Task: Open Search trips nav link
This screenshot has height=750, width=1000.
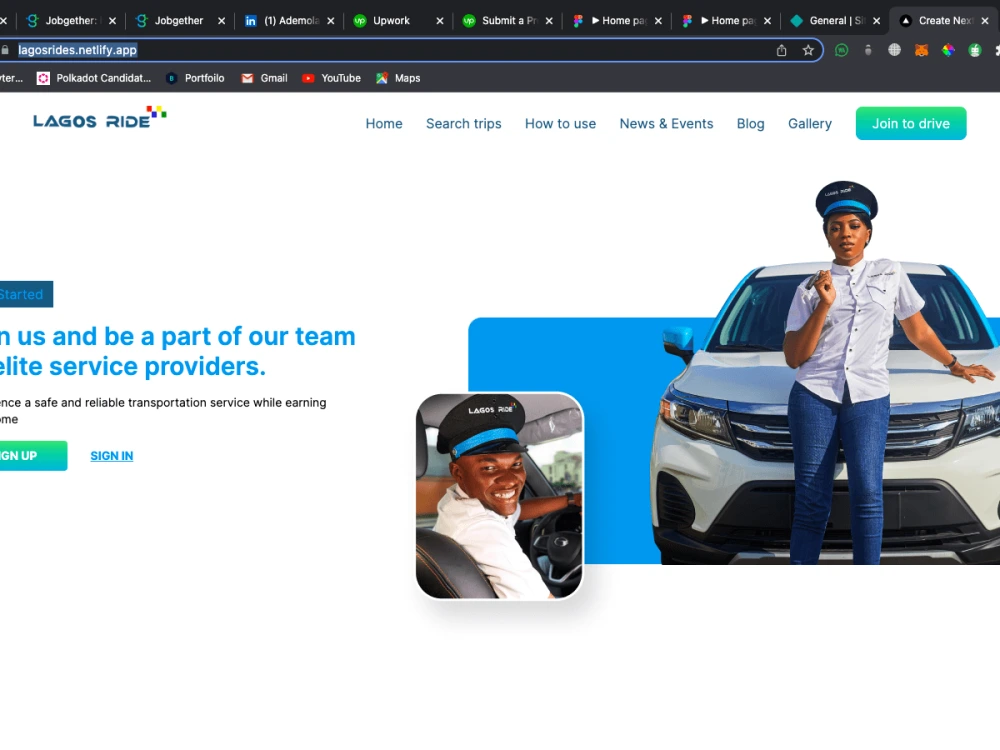Action: (x=464, y=124)
